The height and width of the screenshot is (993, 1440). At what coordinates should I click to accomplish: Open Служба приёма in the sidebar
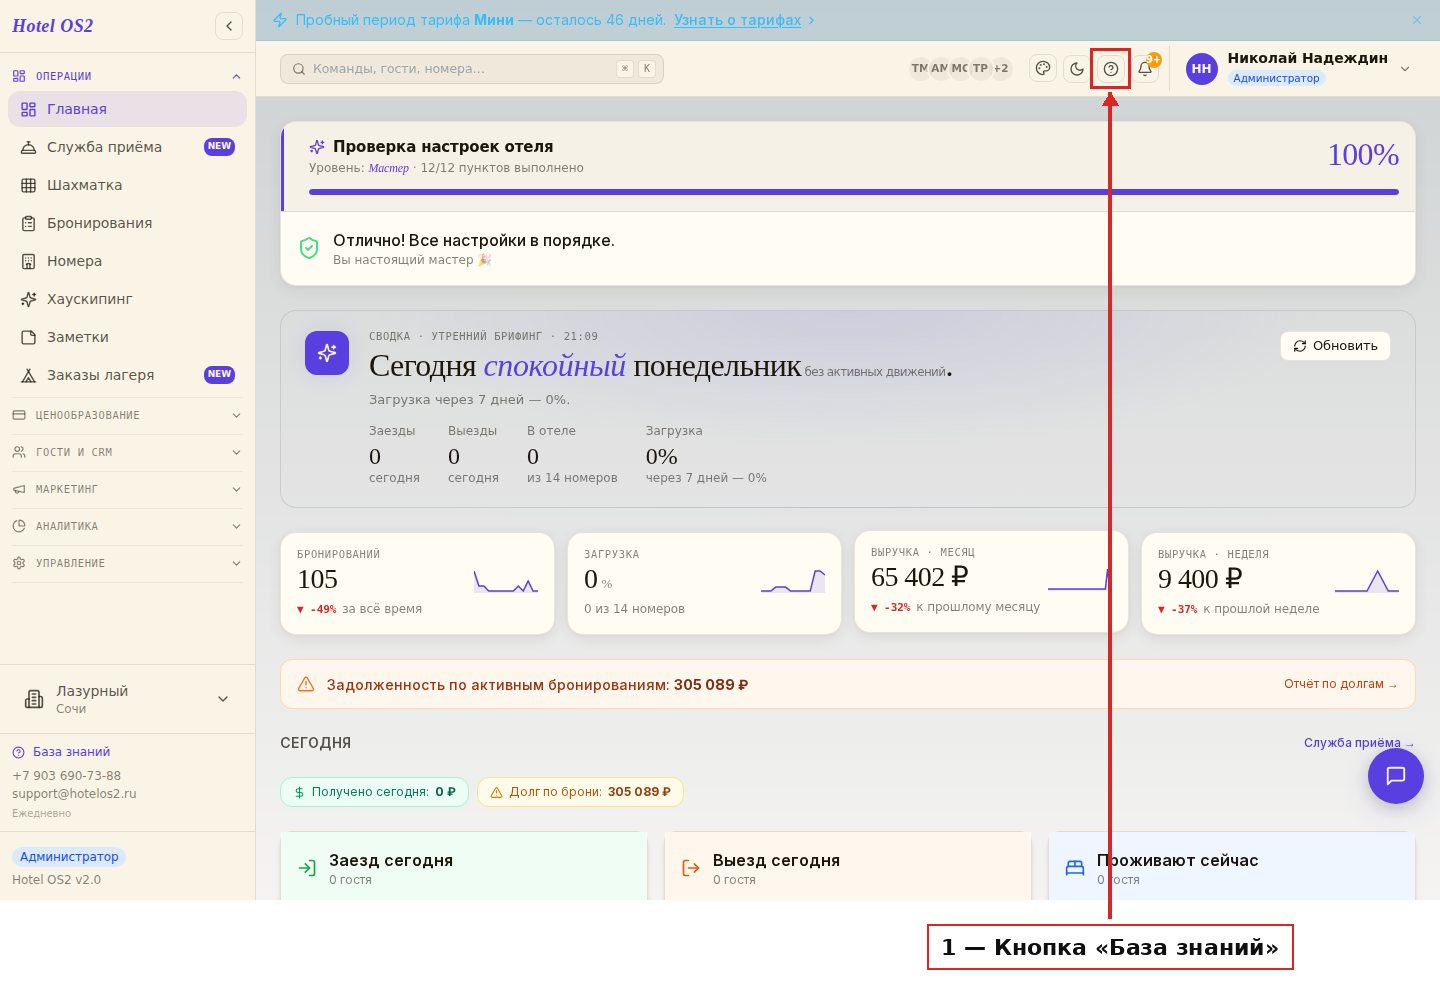127,147
